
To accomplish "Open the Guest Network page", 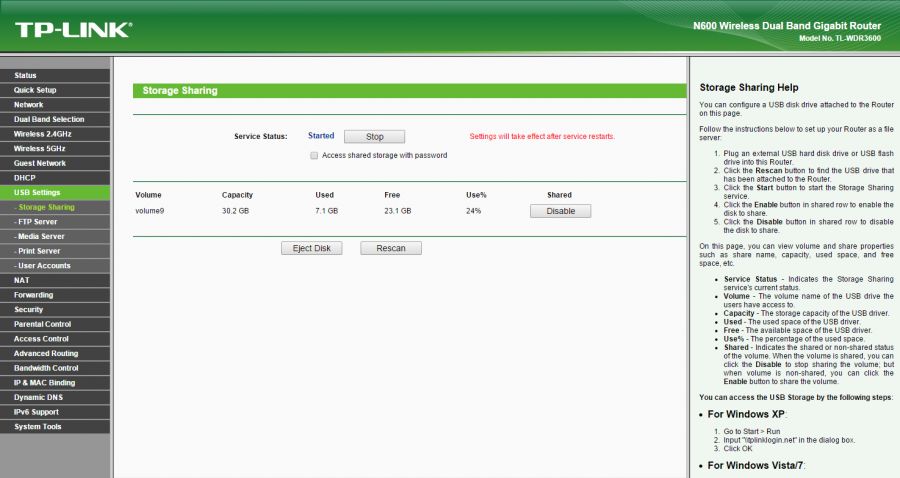I will point(40,163).
